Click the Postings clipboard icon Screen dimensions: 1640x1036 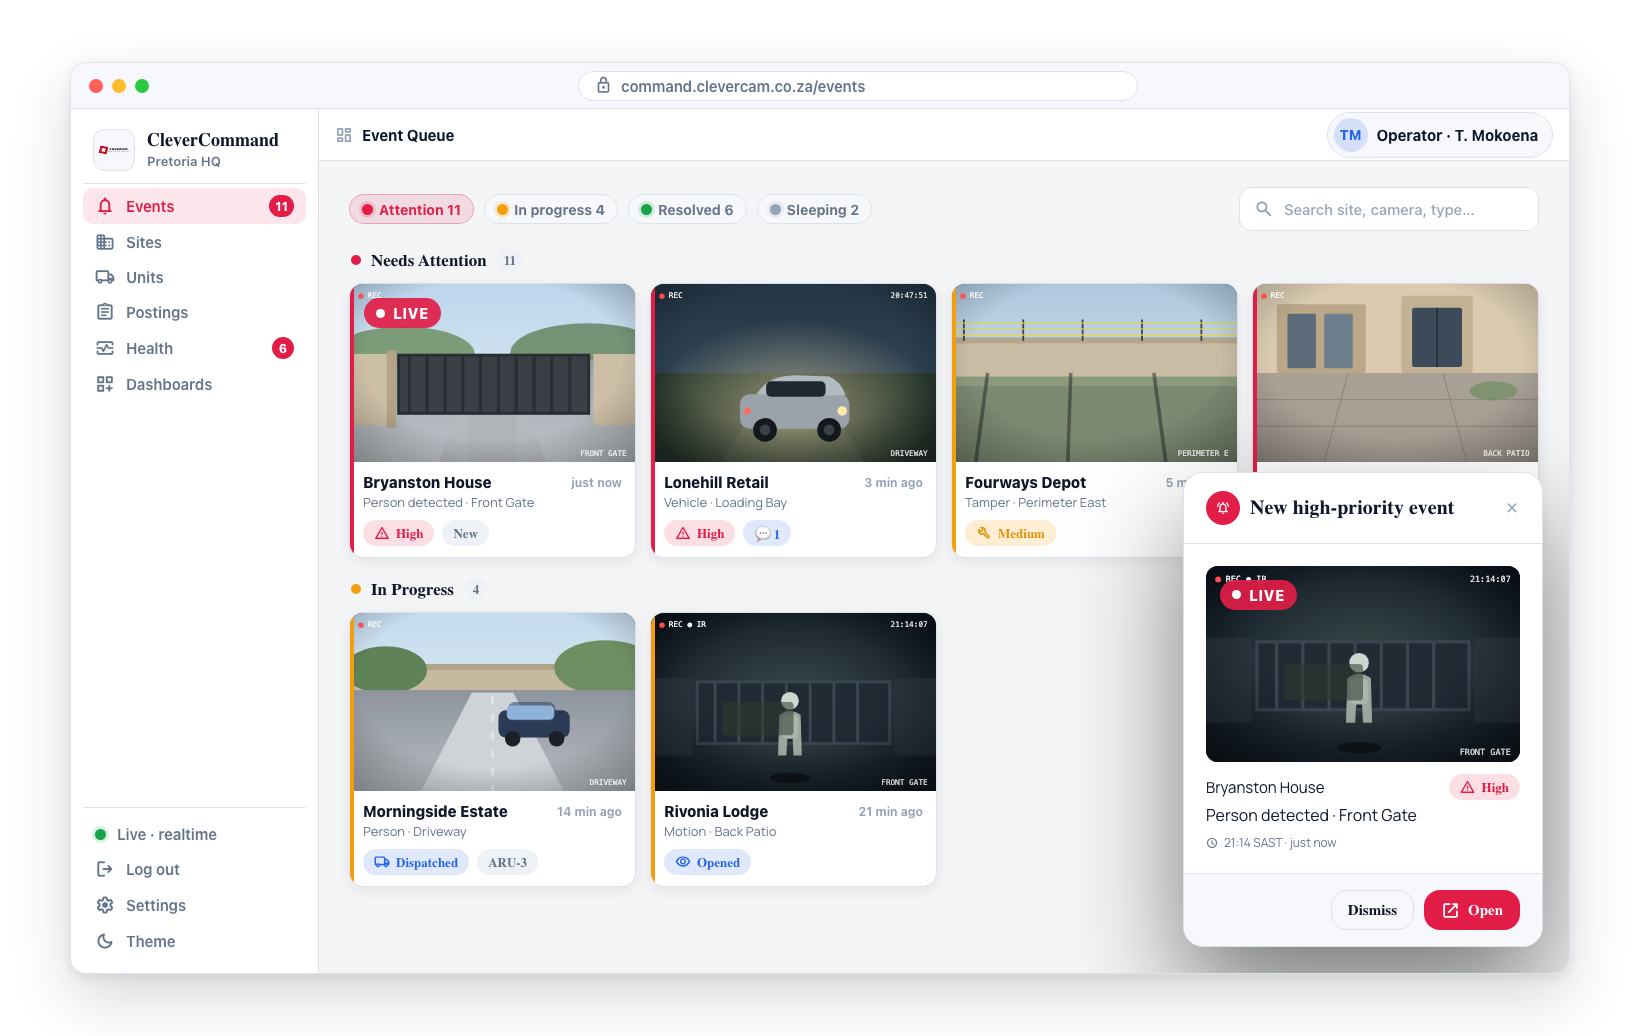pyautogui.click(x=105, y=312)
